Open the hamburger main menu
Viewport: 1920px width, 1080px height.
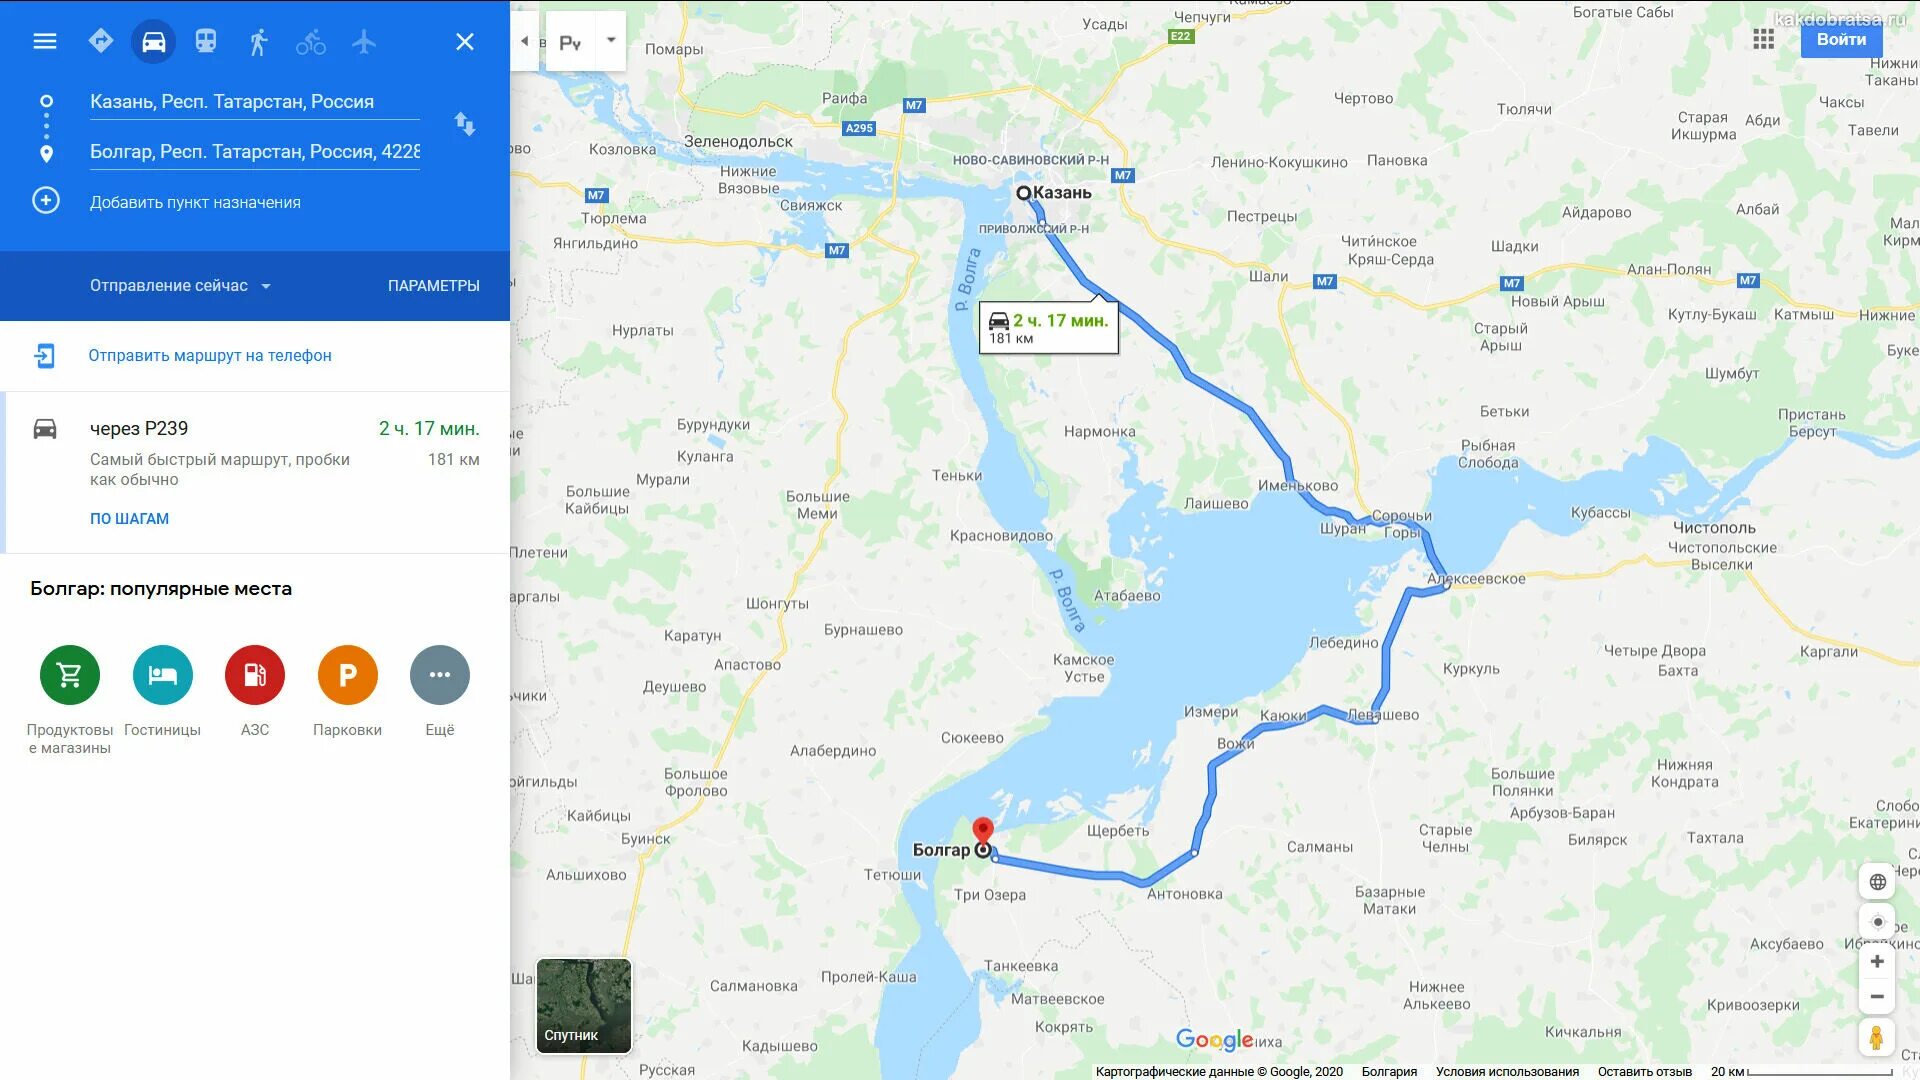[45, 41]
